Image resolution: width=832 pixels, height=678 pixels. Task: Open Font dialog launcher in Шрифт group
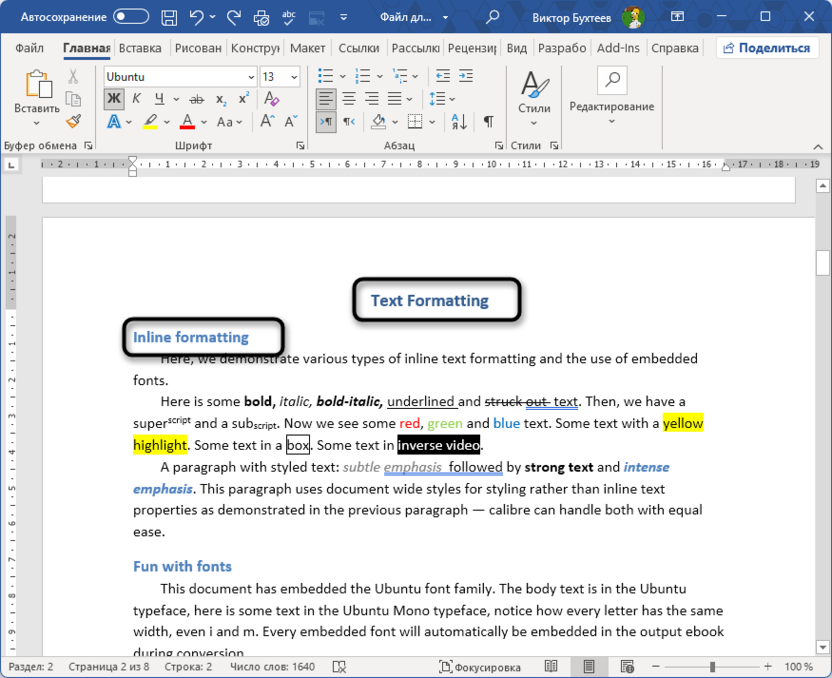(300, 145)
